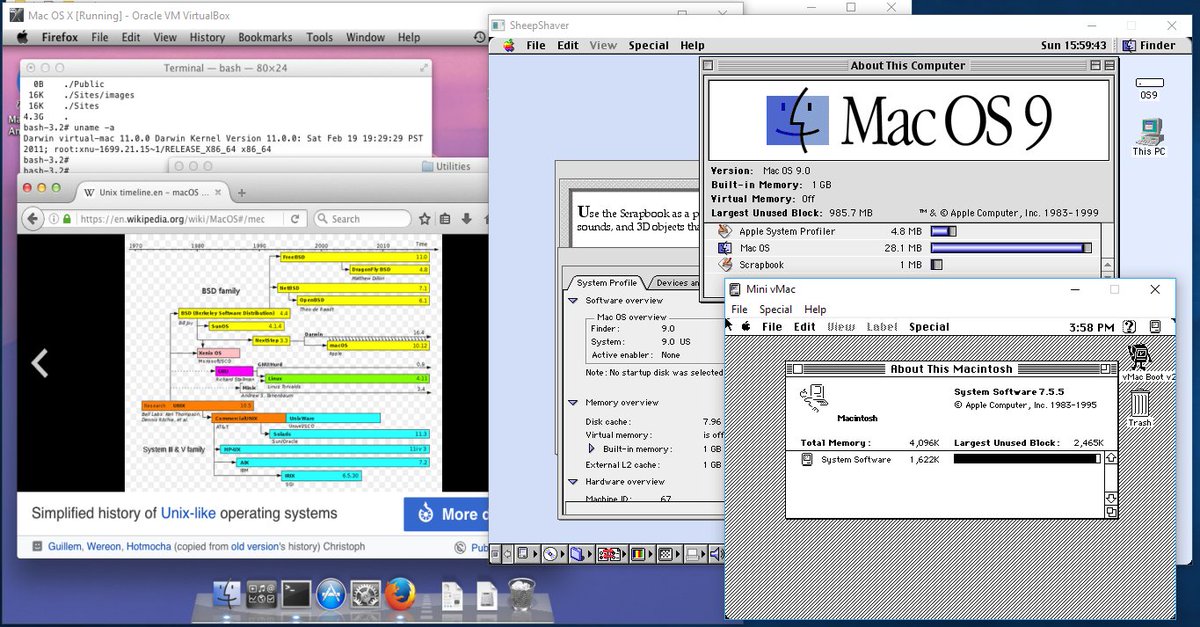The height and width of the screenshot is (627, 1200).
Task: Open the Mini vMac window's Help menu
Action: (x=815, y=309)
